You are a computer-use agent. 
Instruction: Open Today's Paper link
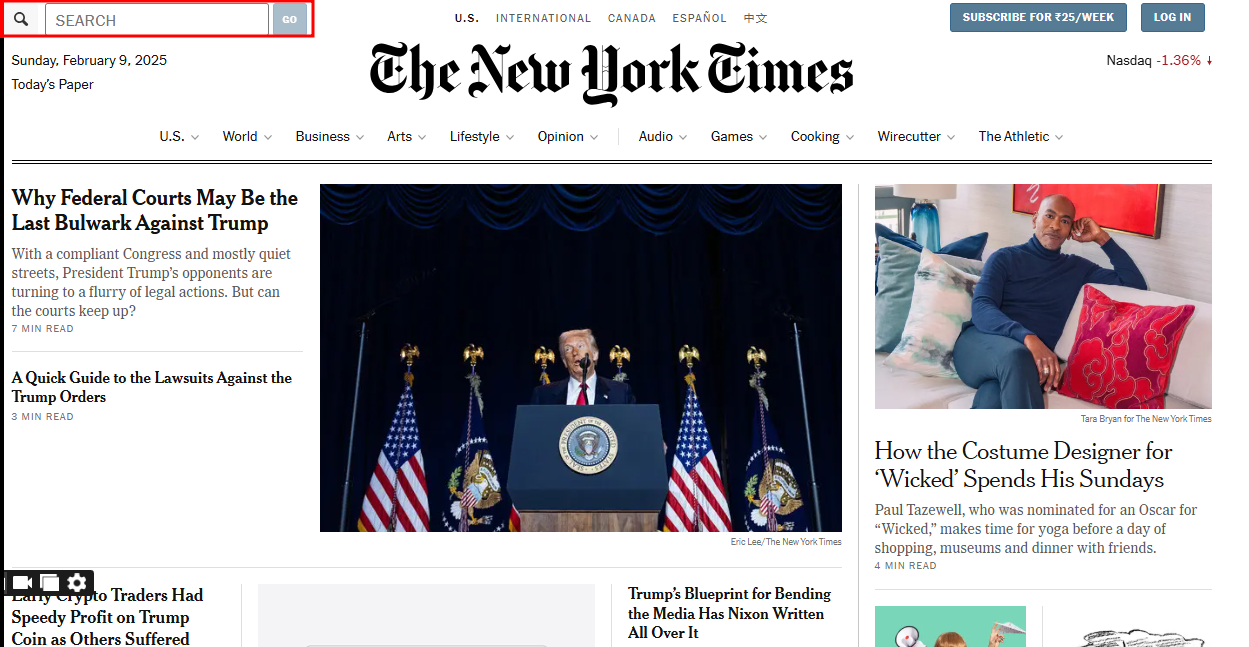[52, 85]
